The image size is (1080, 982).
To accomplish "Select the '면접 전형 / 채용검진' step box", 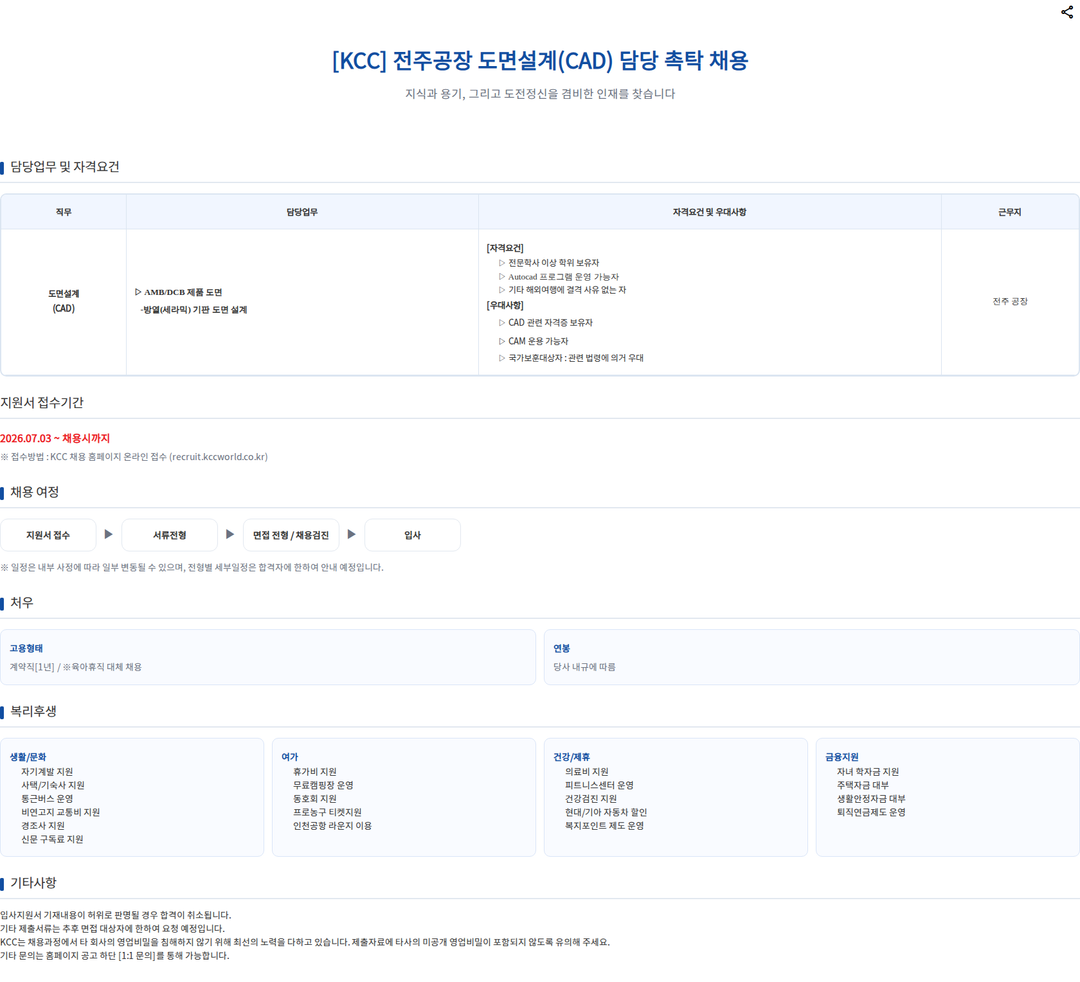I will [291, 535].
